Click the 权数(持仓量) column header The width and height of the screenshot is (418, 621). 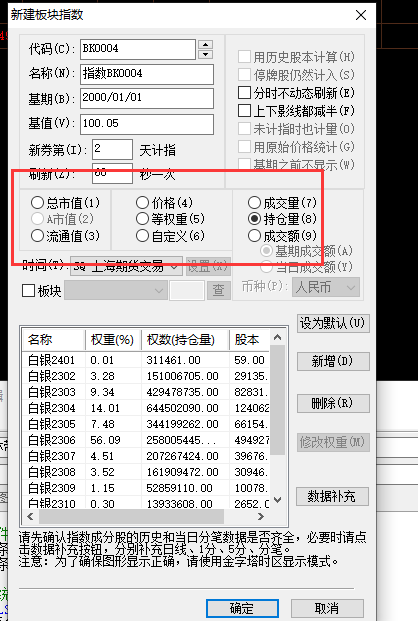click(185, 339)
